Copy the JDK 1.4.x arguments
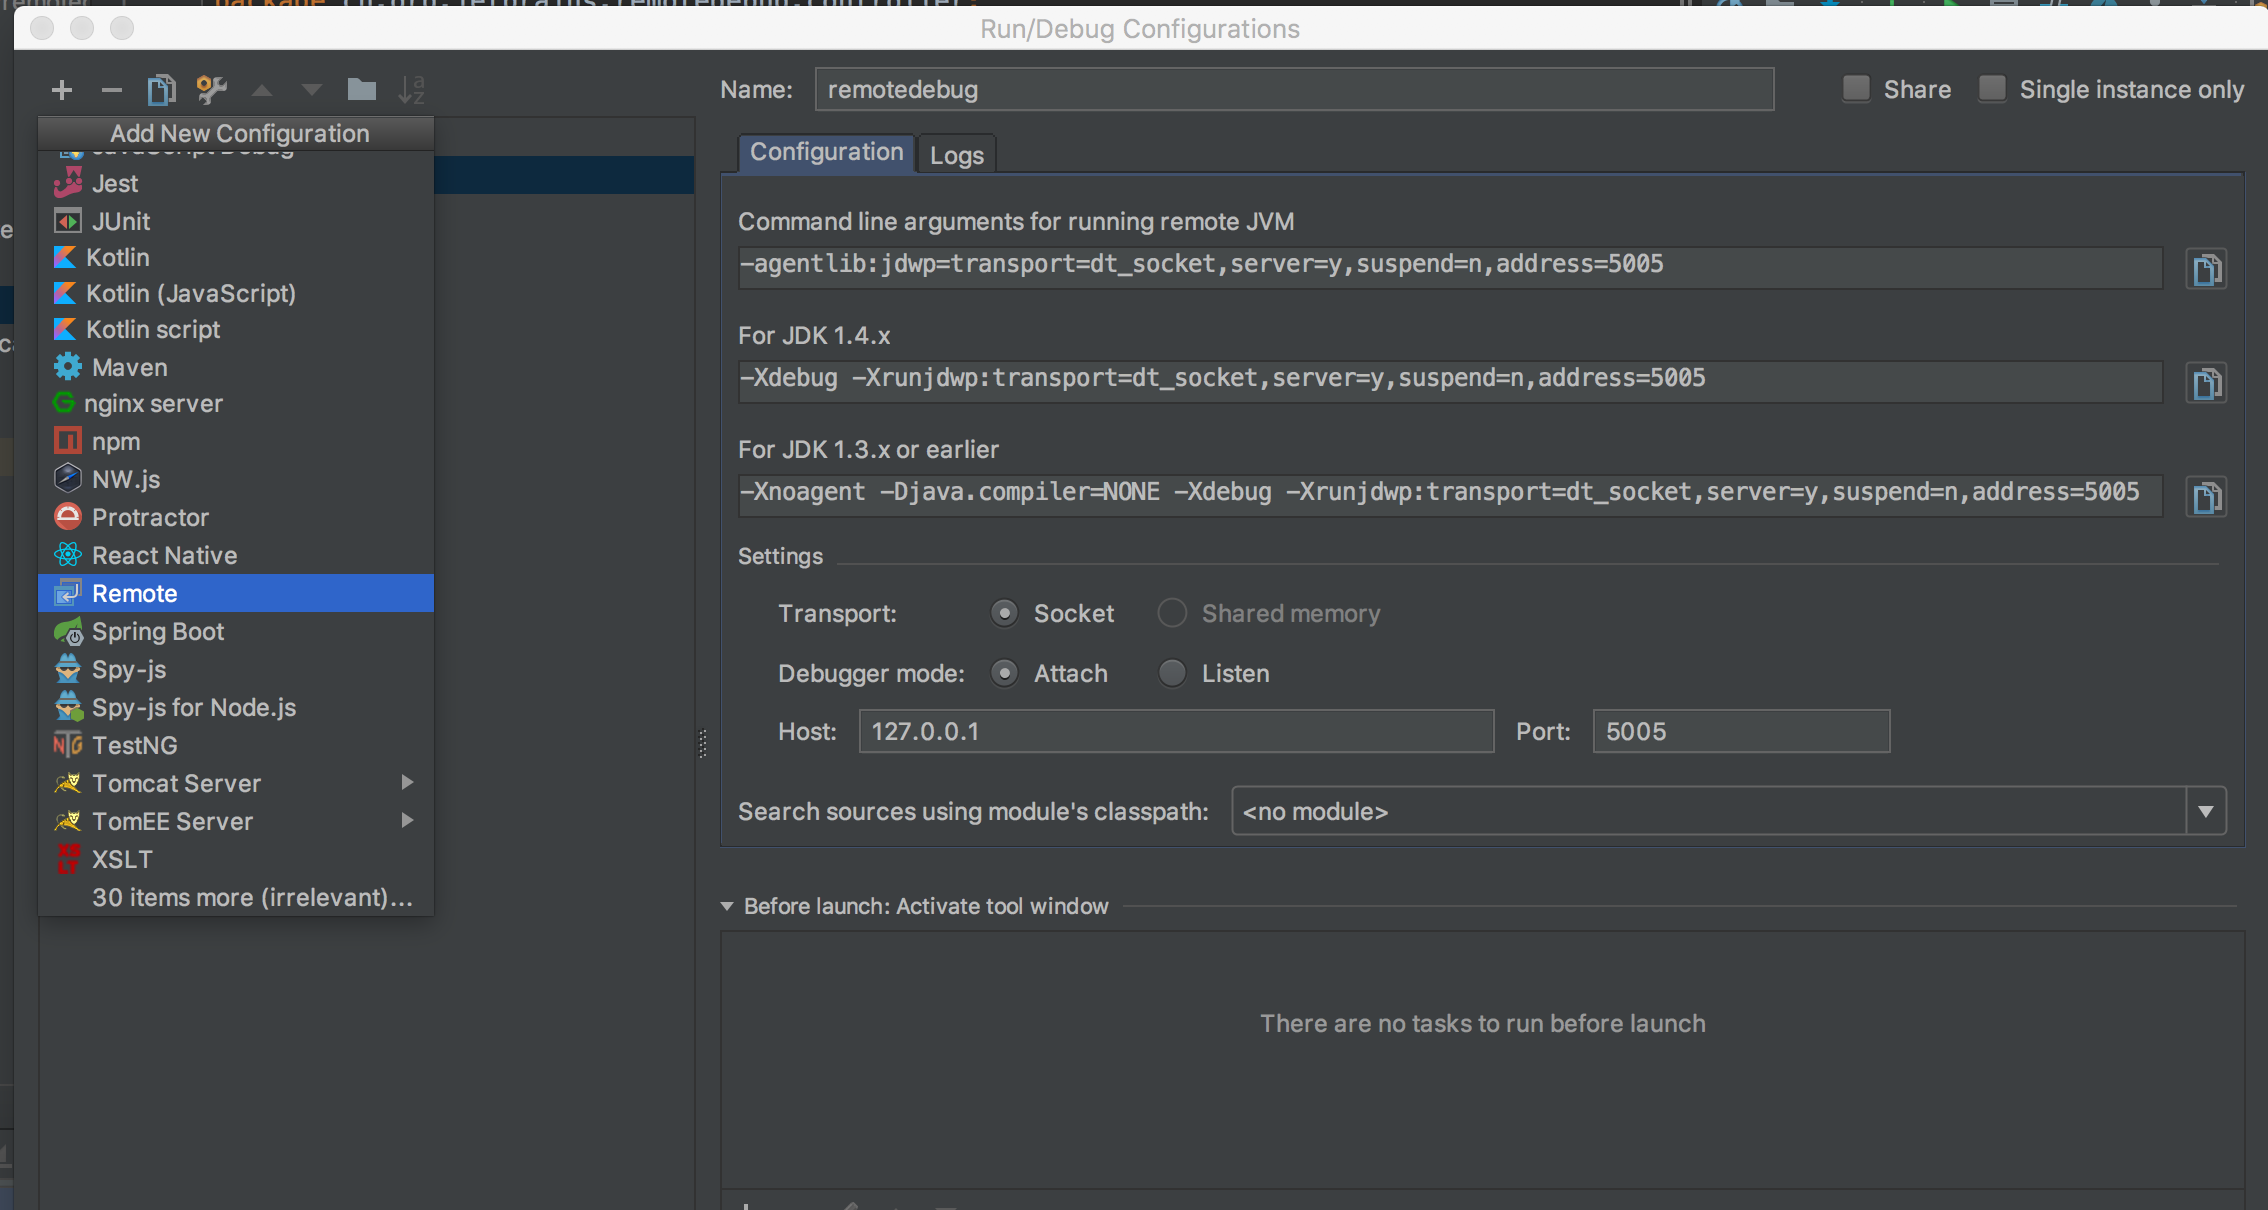 click(x=2206, y=383)
